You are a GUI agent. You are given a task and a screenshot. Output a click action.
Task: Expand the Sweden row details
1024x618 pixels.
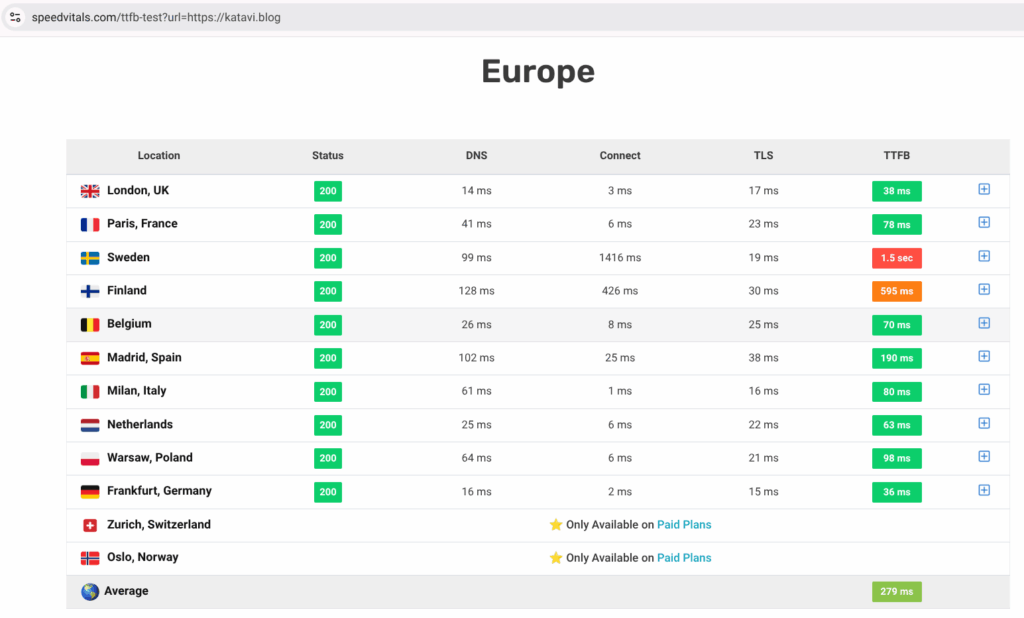[984, 257]
